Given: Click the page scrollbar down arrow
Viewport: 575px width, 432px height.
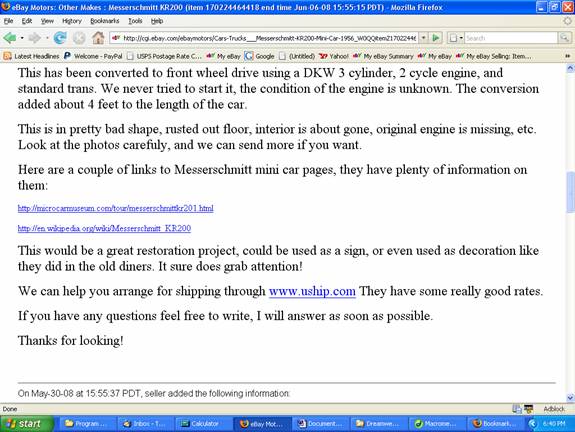Looking at the screenshot, I should (x=570, y=398).
